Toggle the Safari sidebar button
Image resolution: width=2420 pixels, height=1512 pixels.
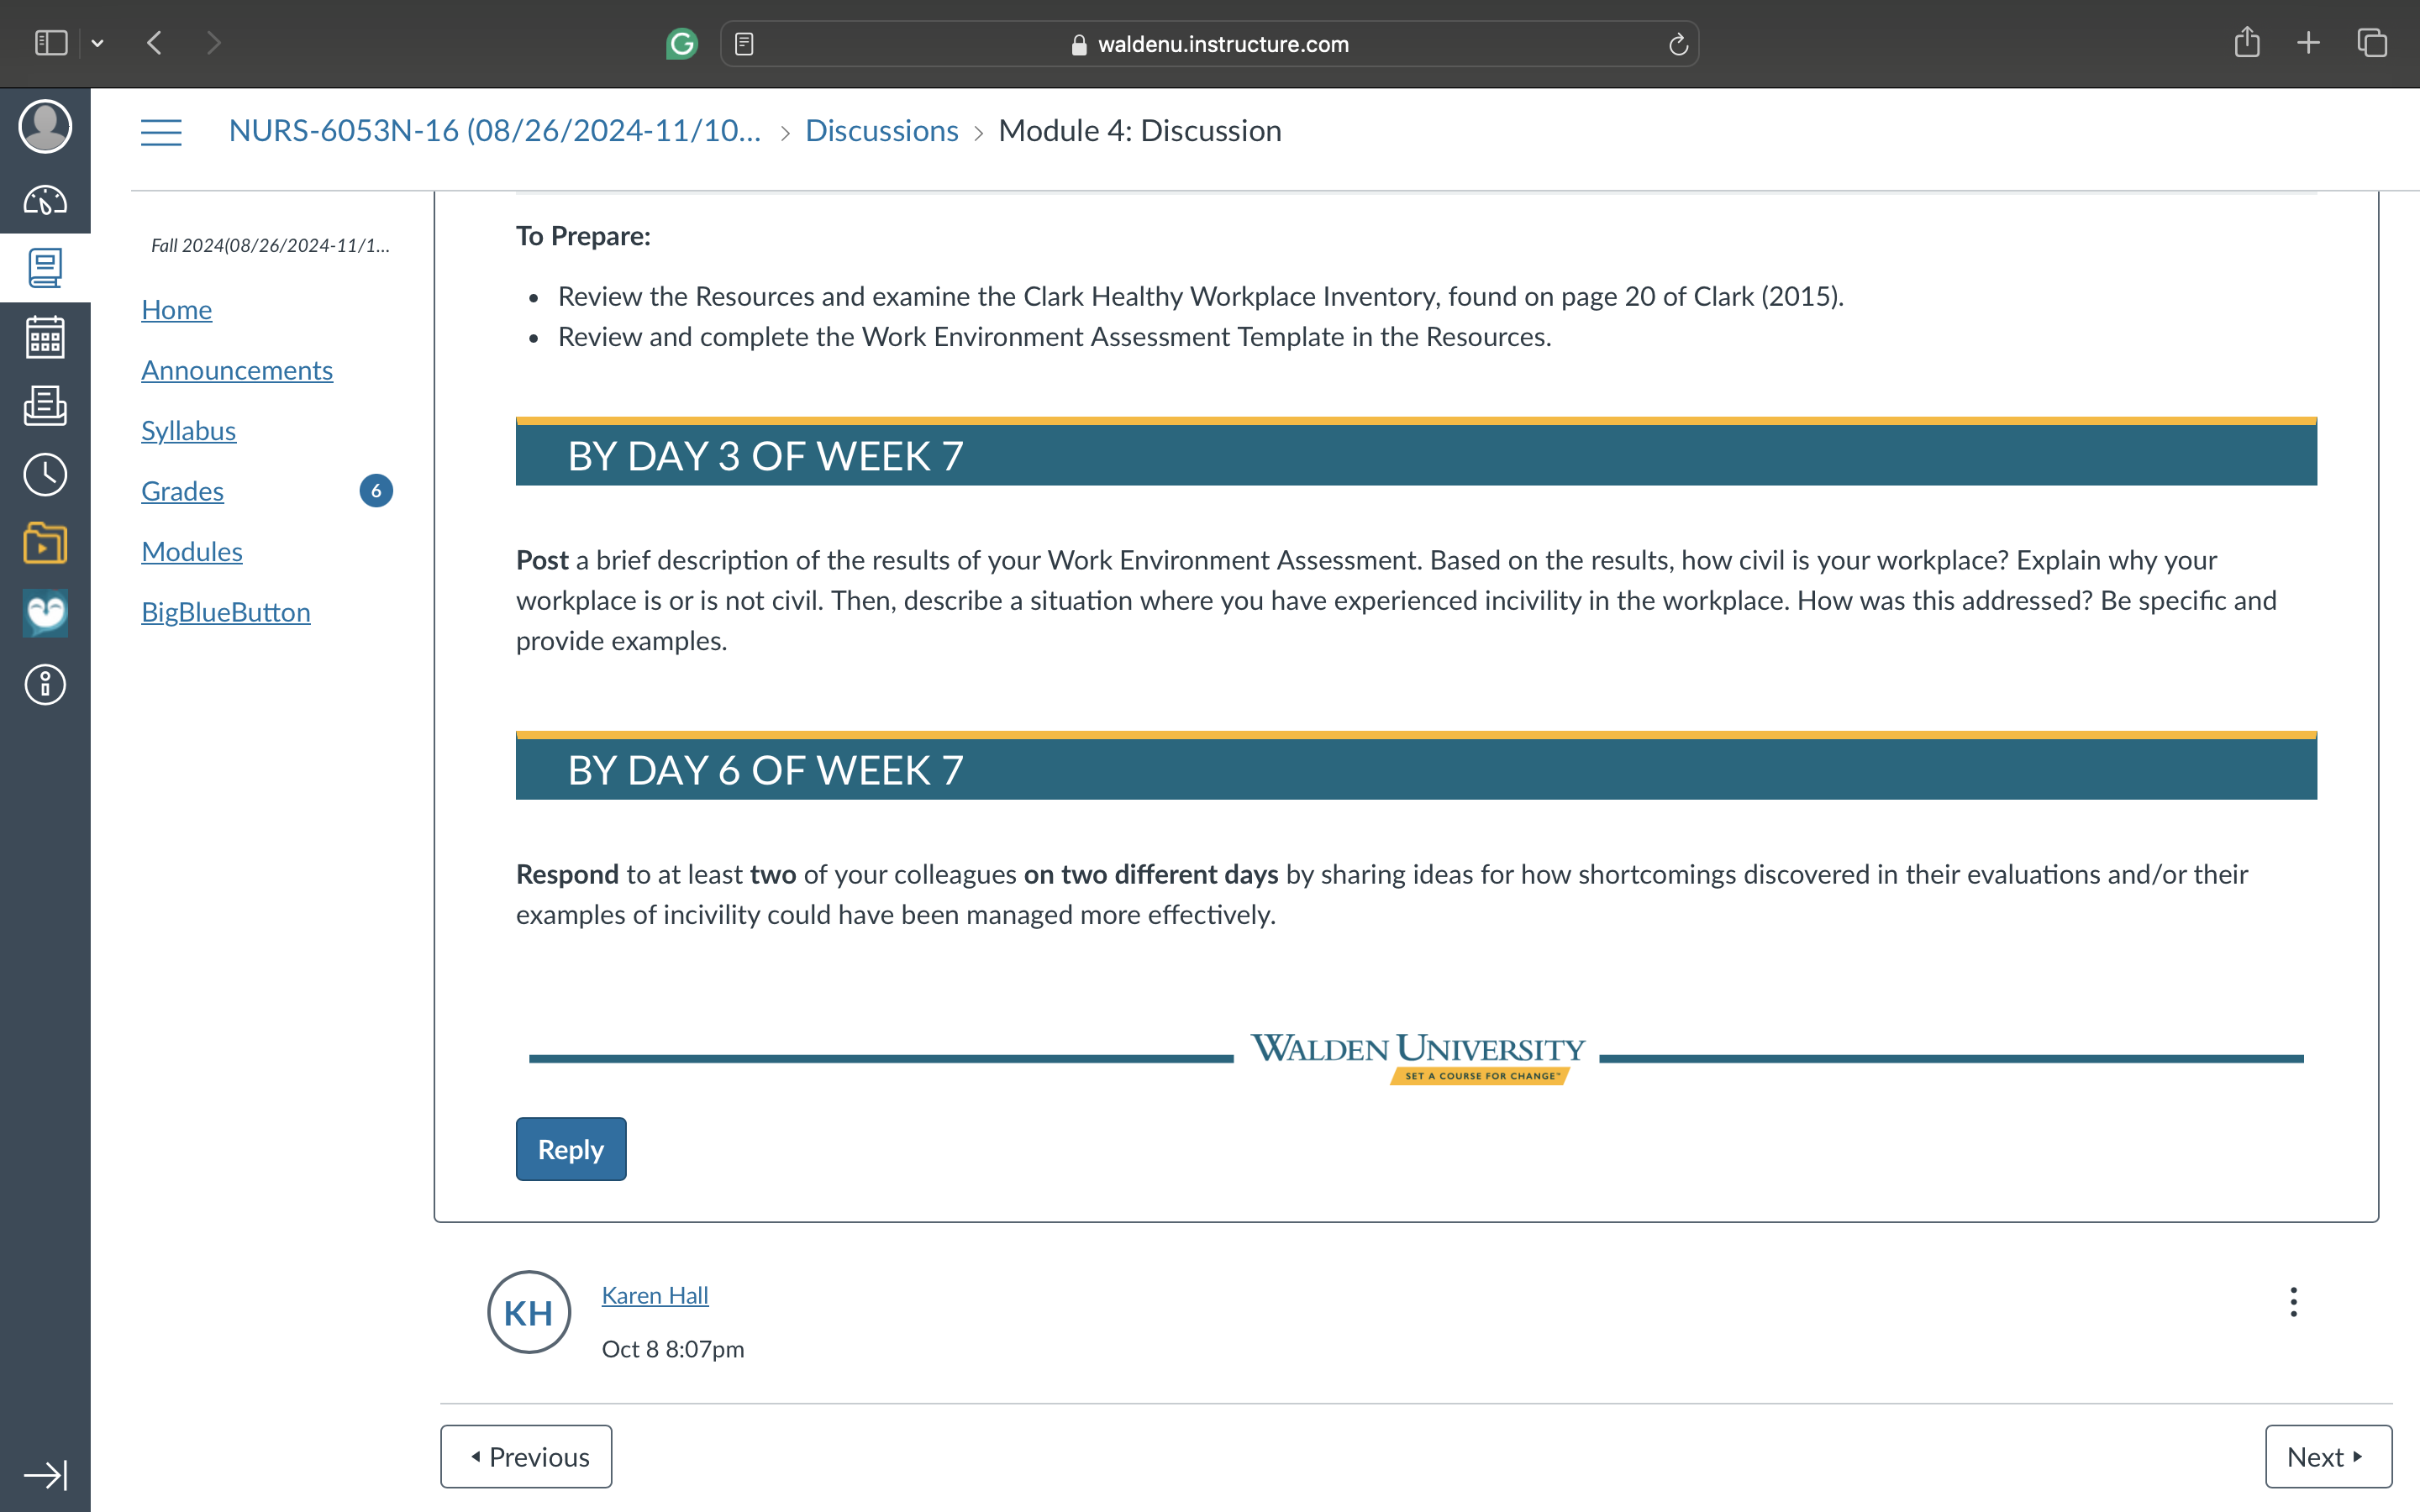point(51,43)
